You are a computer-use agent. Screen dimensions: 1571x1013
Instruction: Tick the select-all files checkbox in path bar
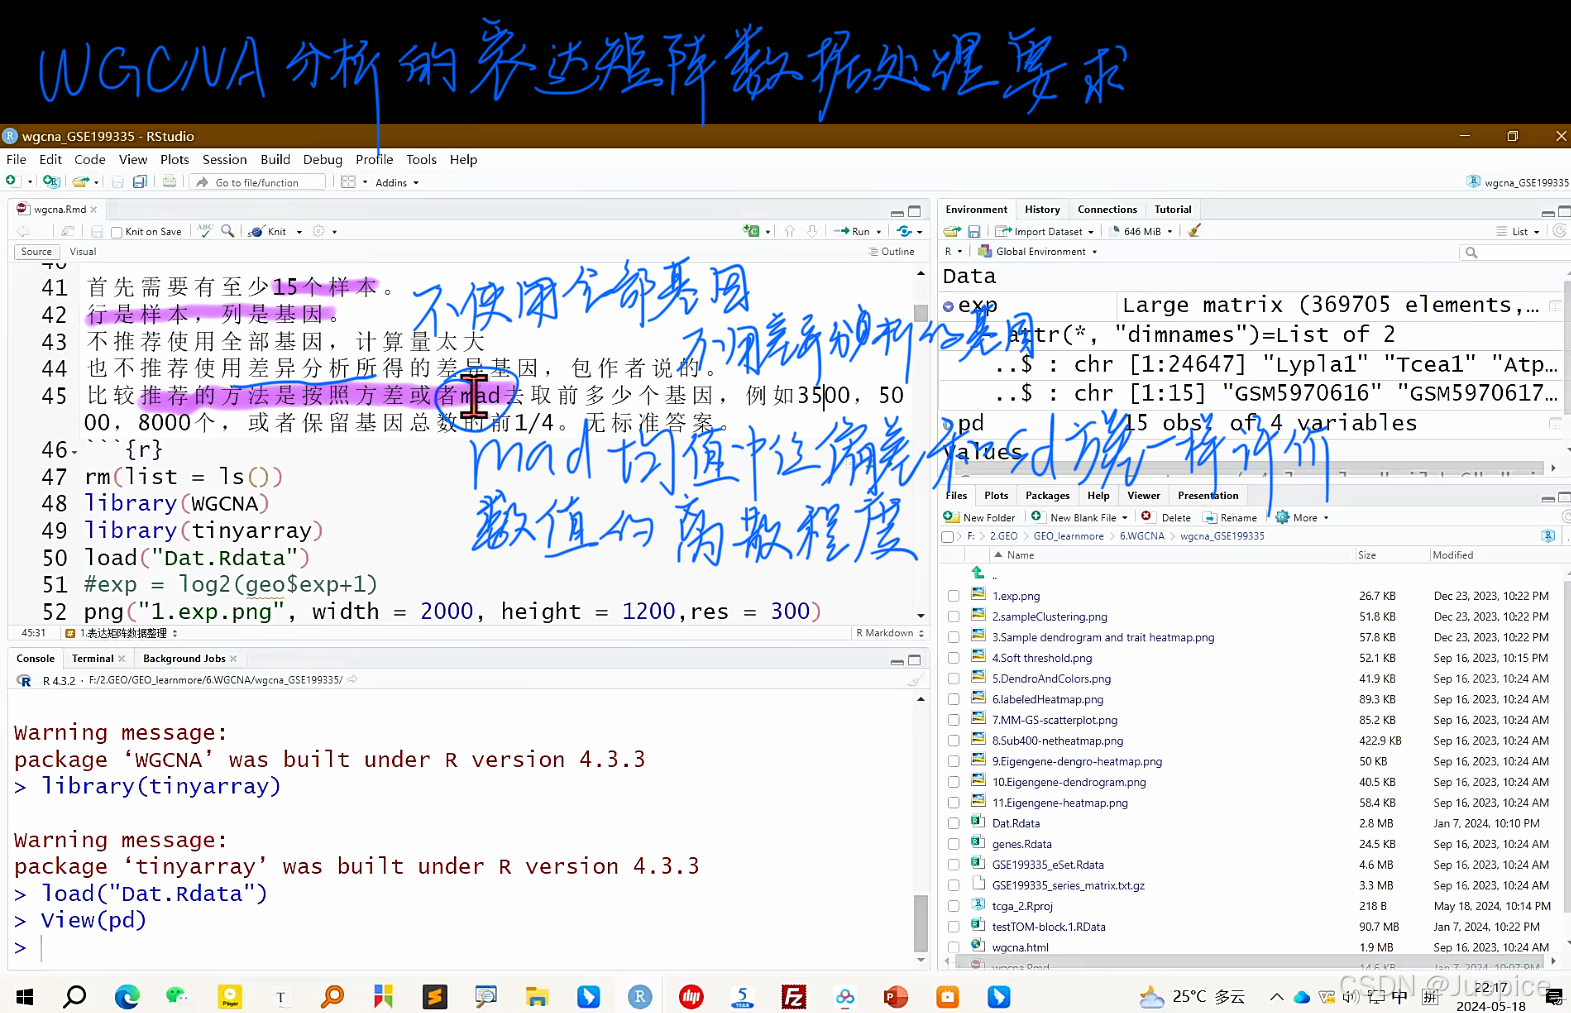pos(948,537)
